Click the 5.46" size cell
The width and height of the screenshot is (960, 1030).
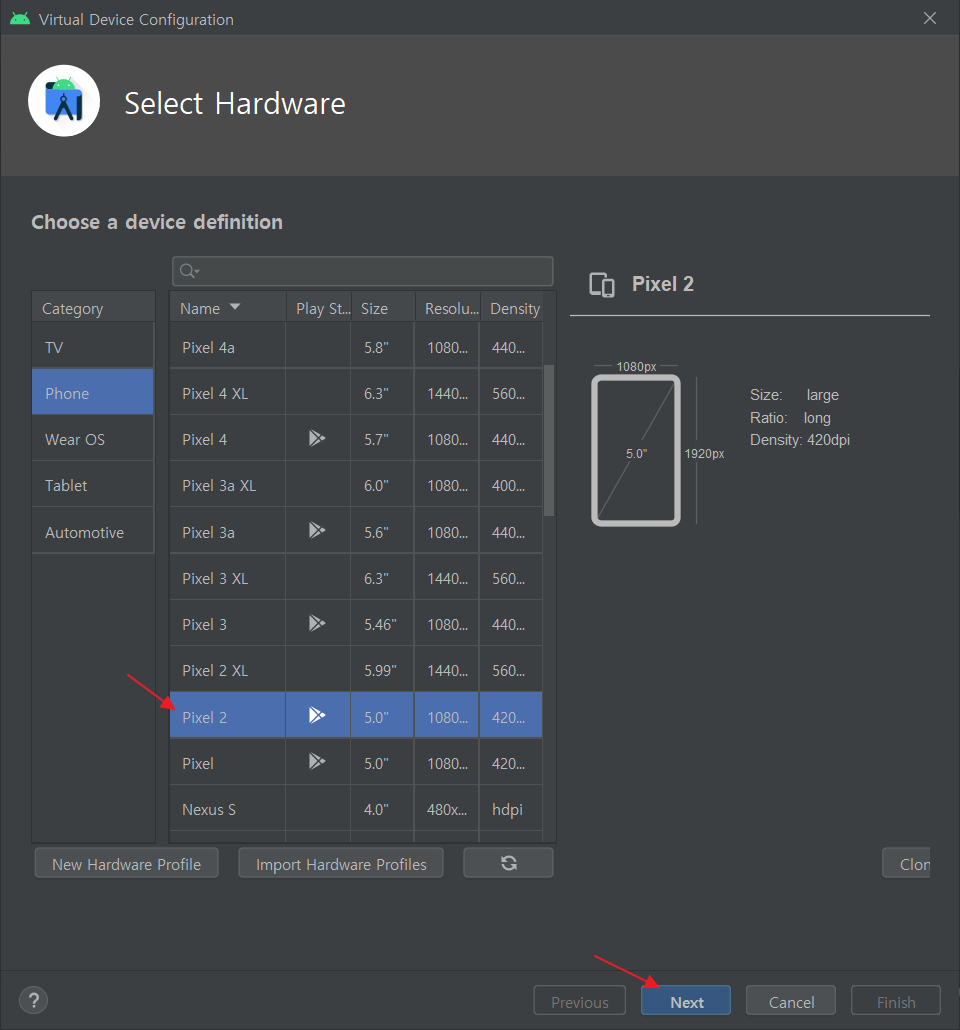click(380, 624)
